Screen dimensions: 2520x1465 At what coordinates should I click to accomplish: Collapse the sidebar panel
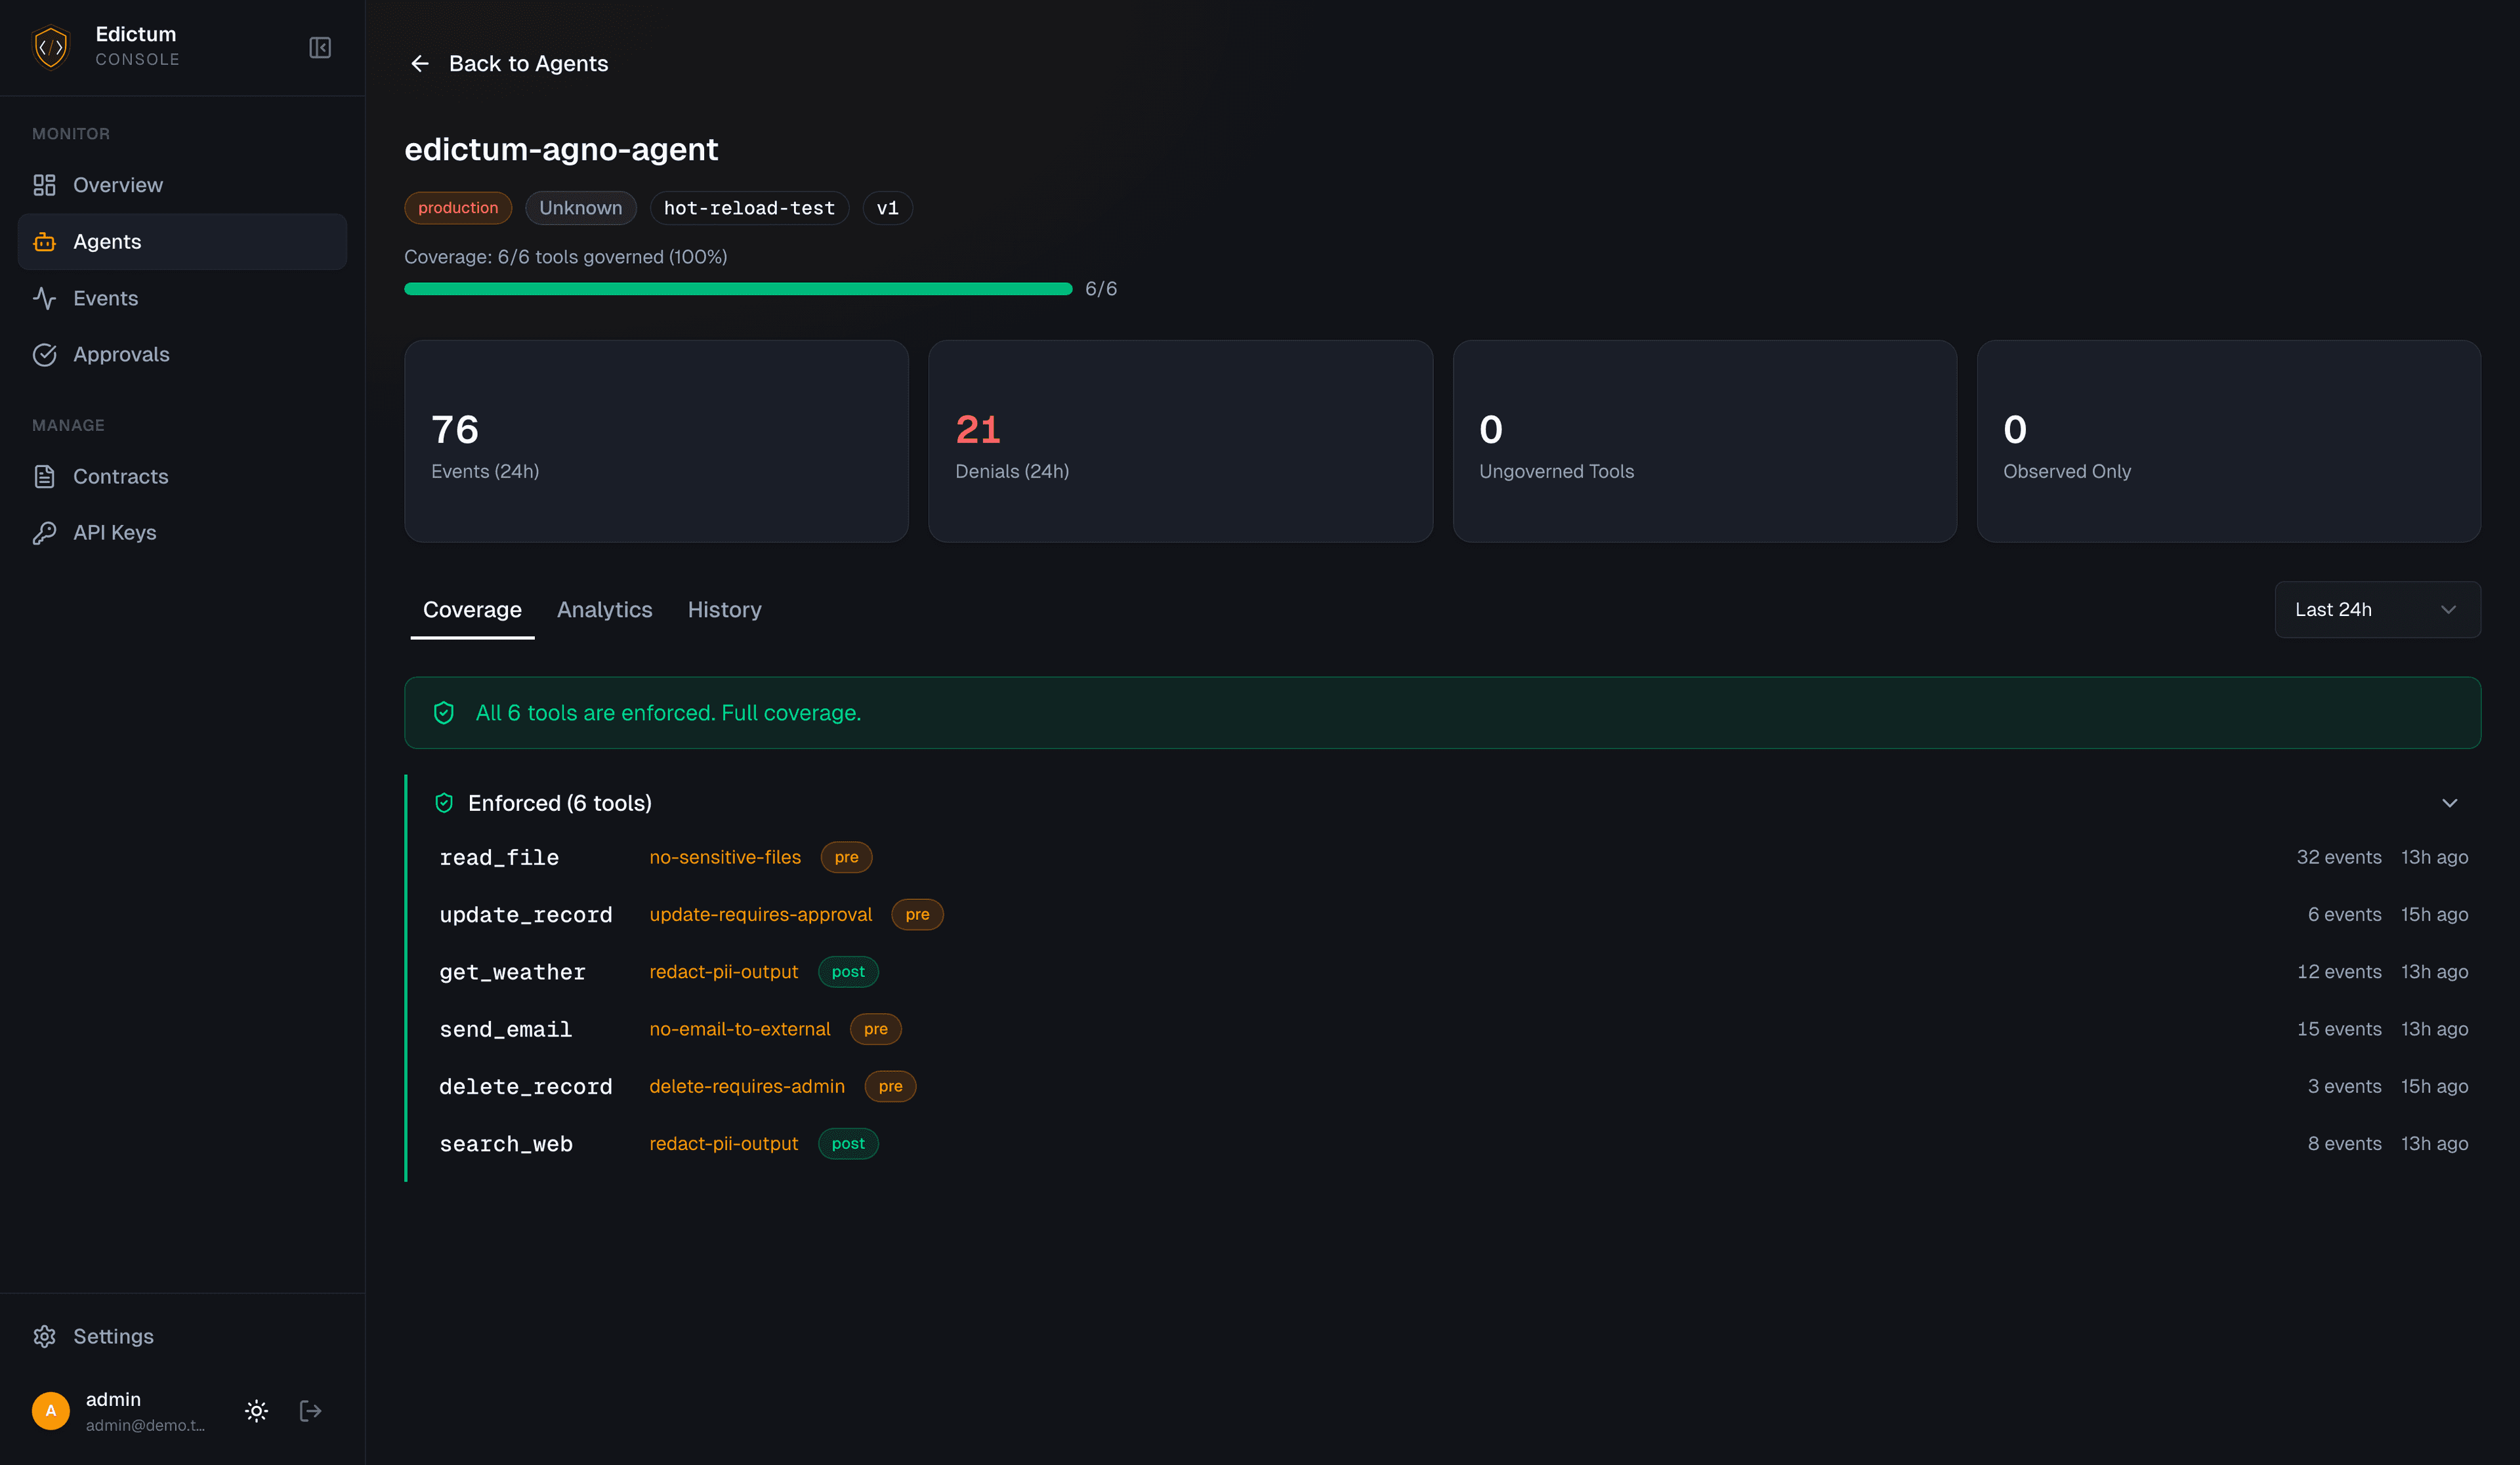319,47
